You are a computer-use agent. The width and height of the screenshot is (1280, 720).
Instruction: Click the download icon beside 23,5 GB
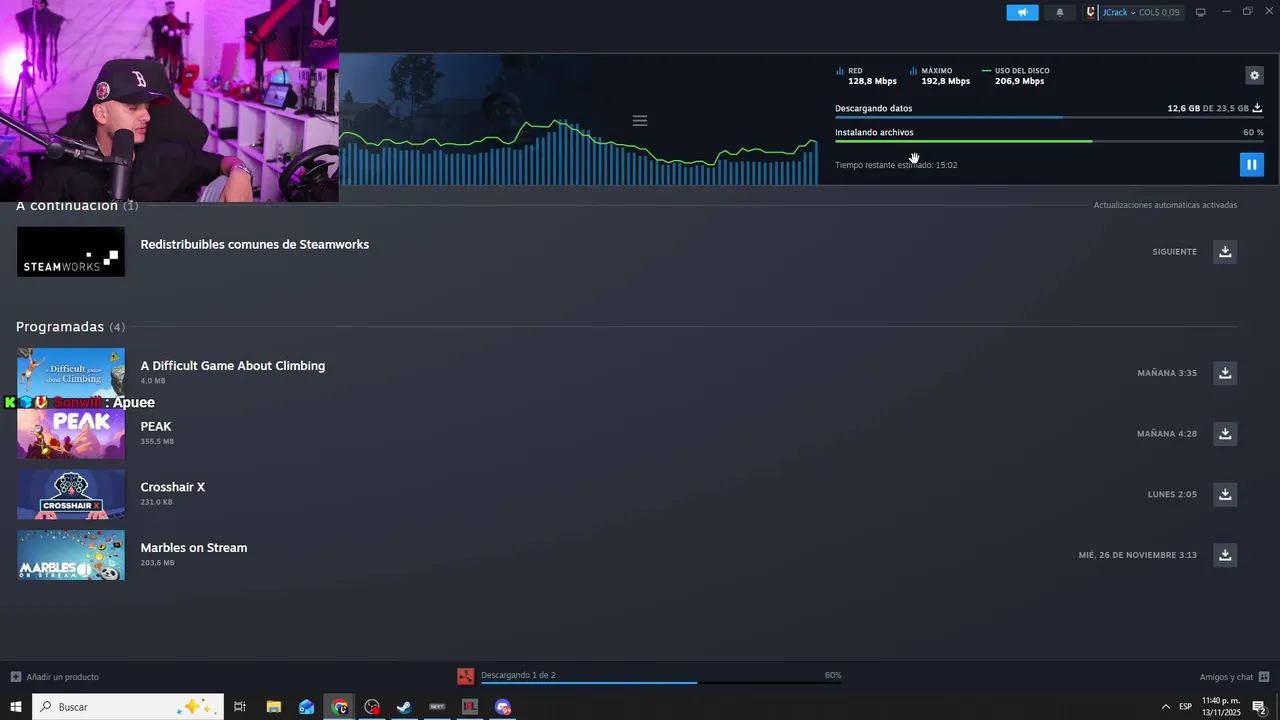(x=1257, y=108)
